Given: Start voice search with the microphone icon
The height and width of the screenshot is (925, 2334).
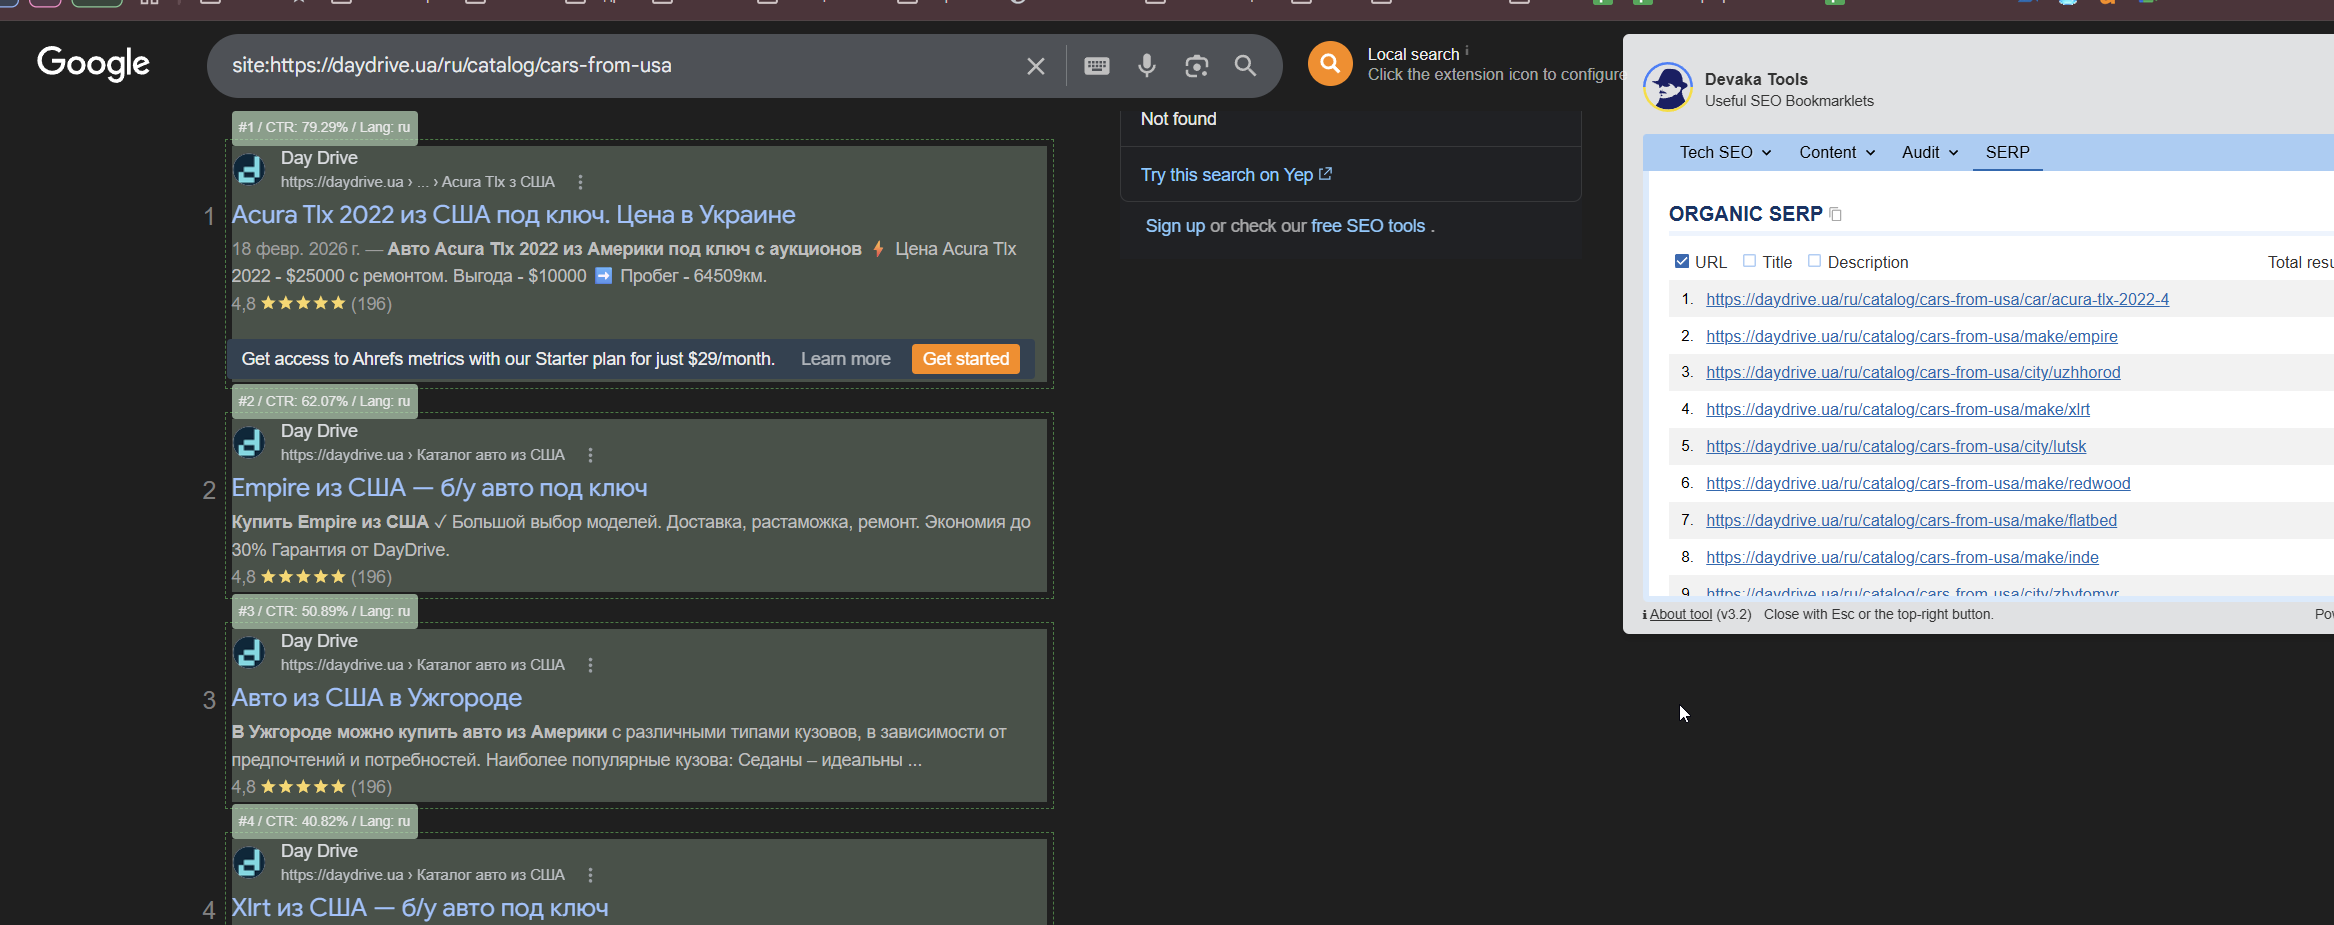Looking at the screenshot, I should (1147, 66).
